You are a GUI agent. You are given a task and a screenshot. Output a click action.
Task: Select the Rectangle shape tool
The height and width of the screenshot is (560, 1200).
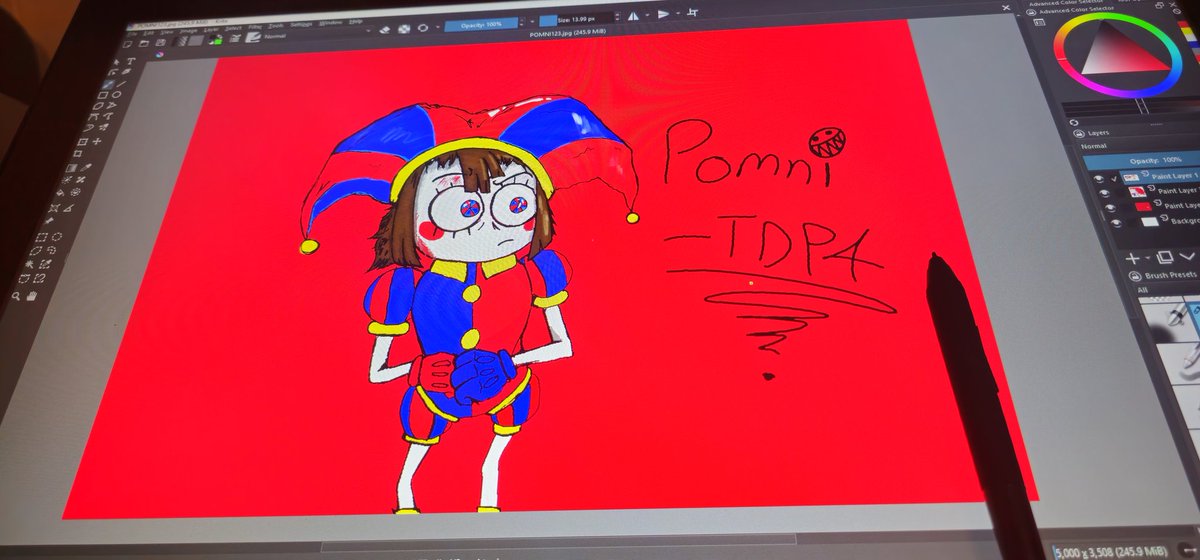tap(103, 95)
